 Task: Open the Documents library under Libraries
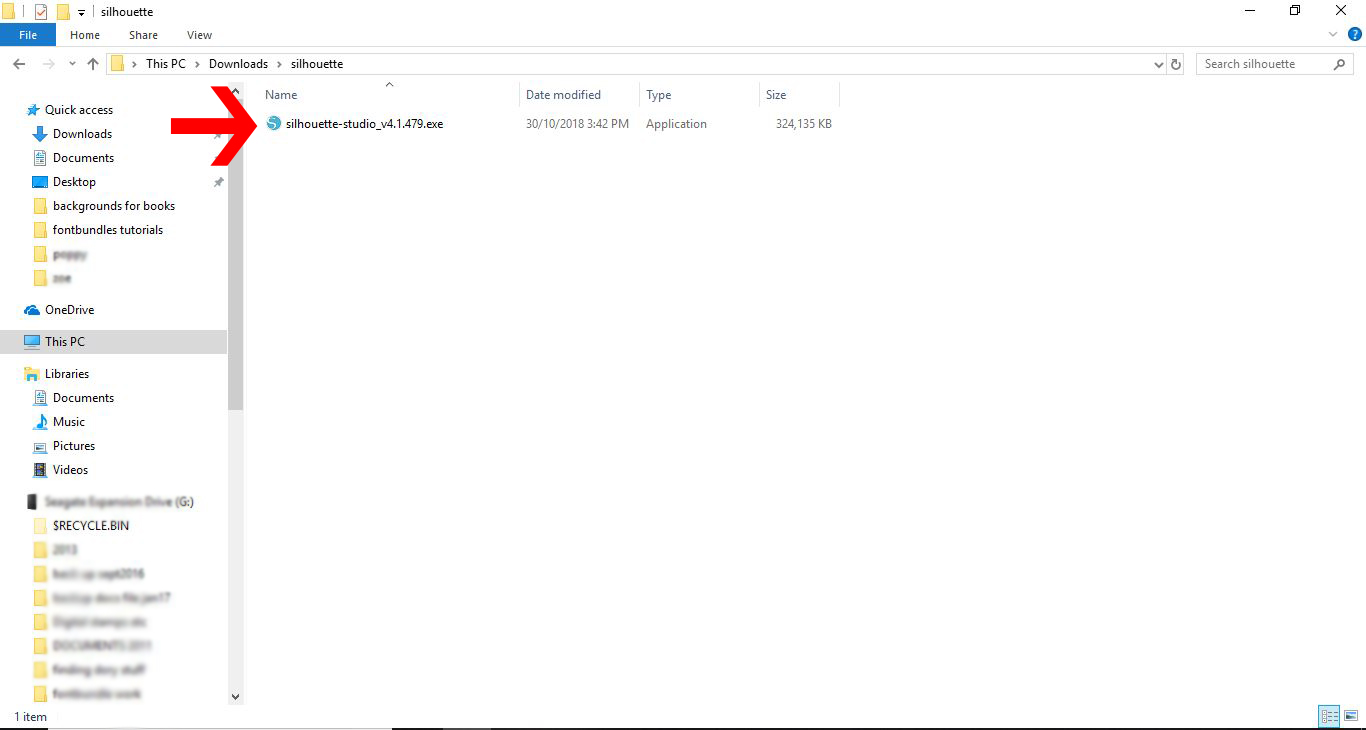tap(83, 398)
